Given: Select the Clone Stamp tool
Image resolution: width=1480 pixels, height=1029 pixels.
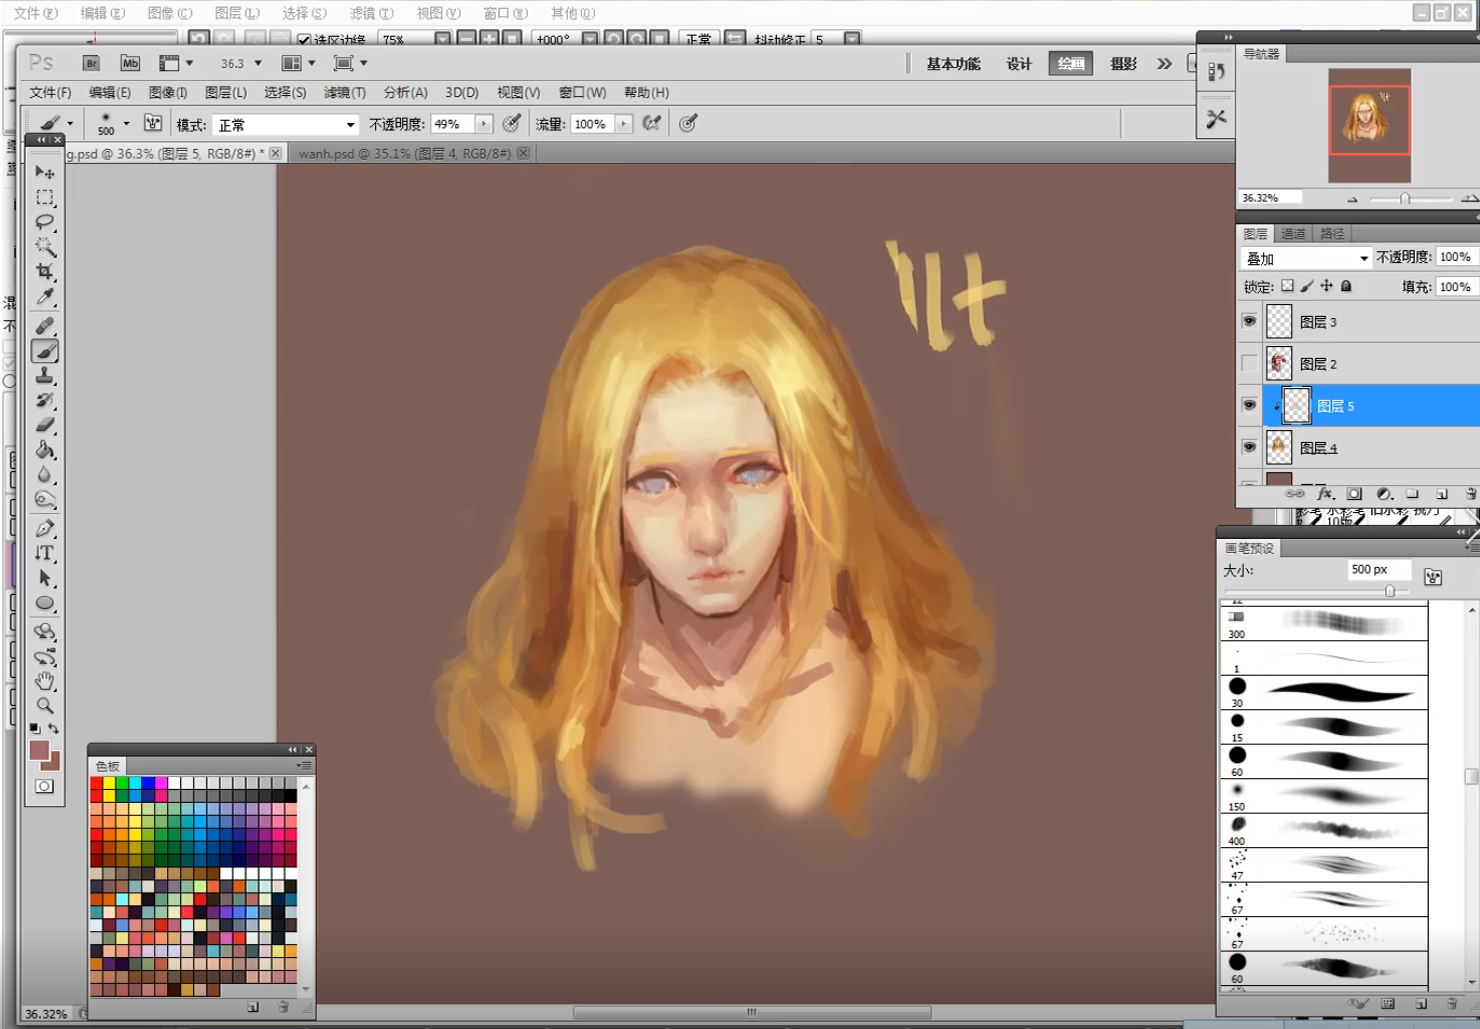Looking at the screenshot, I should pos(45,376).
